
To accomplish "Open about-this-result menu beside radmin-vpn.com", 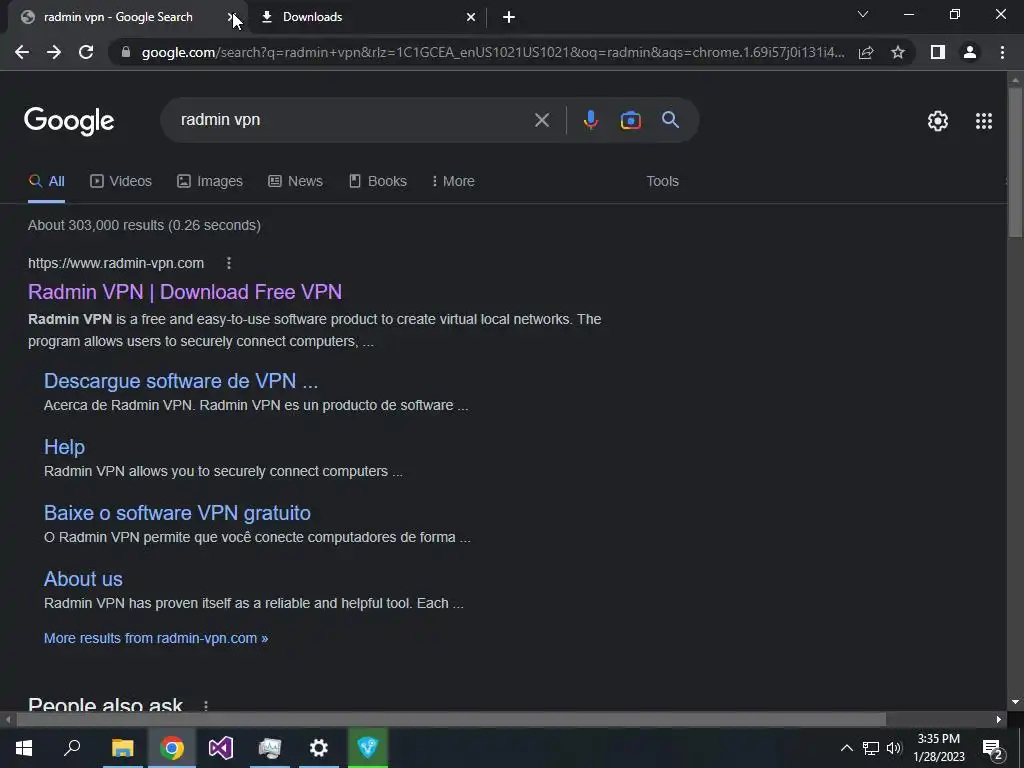I will (x=229, y=263).
